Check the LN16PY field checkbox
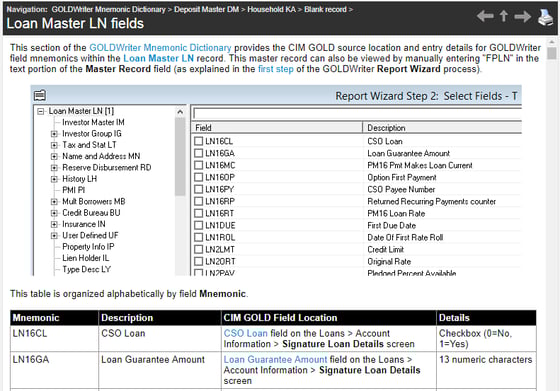The height and width of the screenshot is (391, 560). tap(198, 189)
